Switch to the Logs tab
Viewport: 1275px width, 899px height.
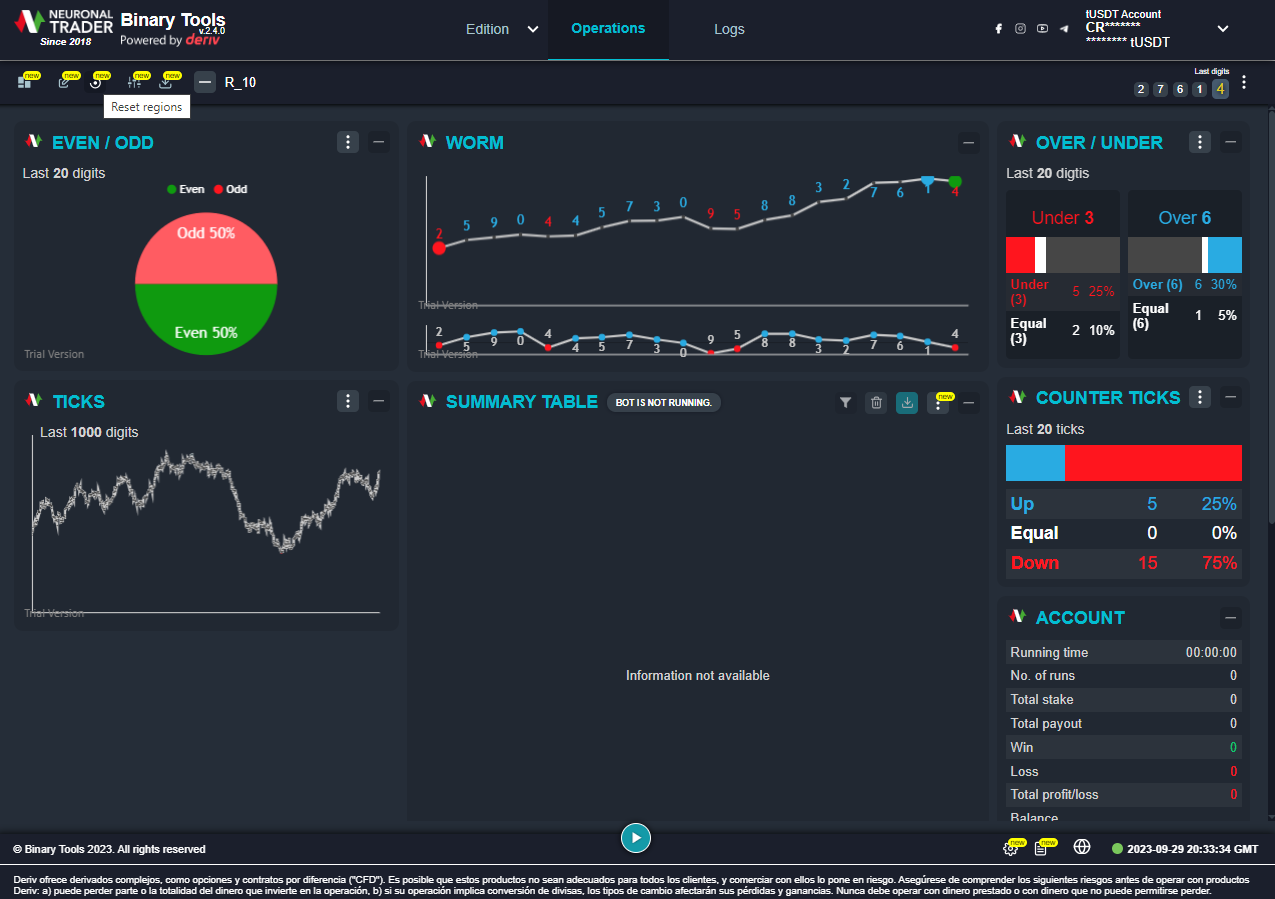point(729,30)
